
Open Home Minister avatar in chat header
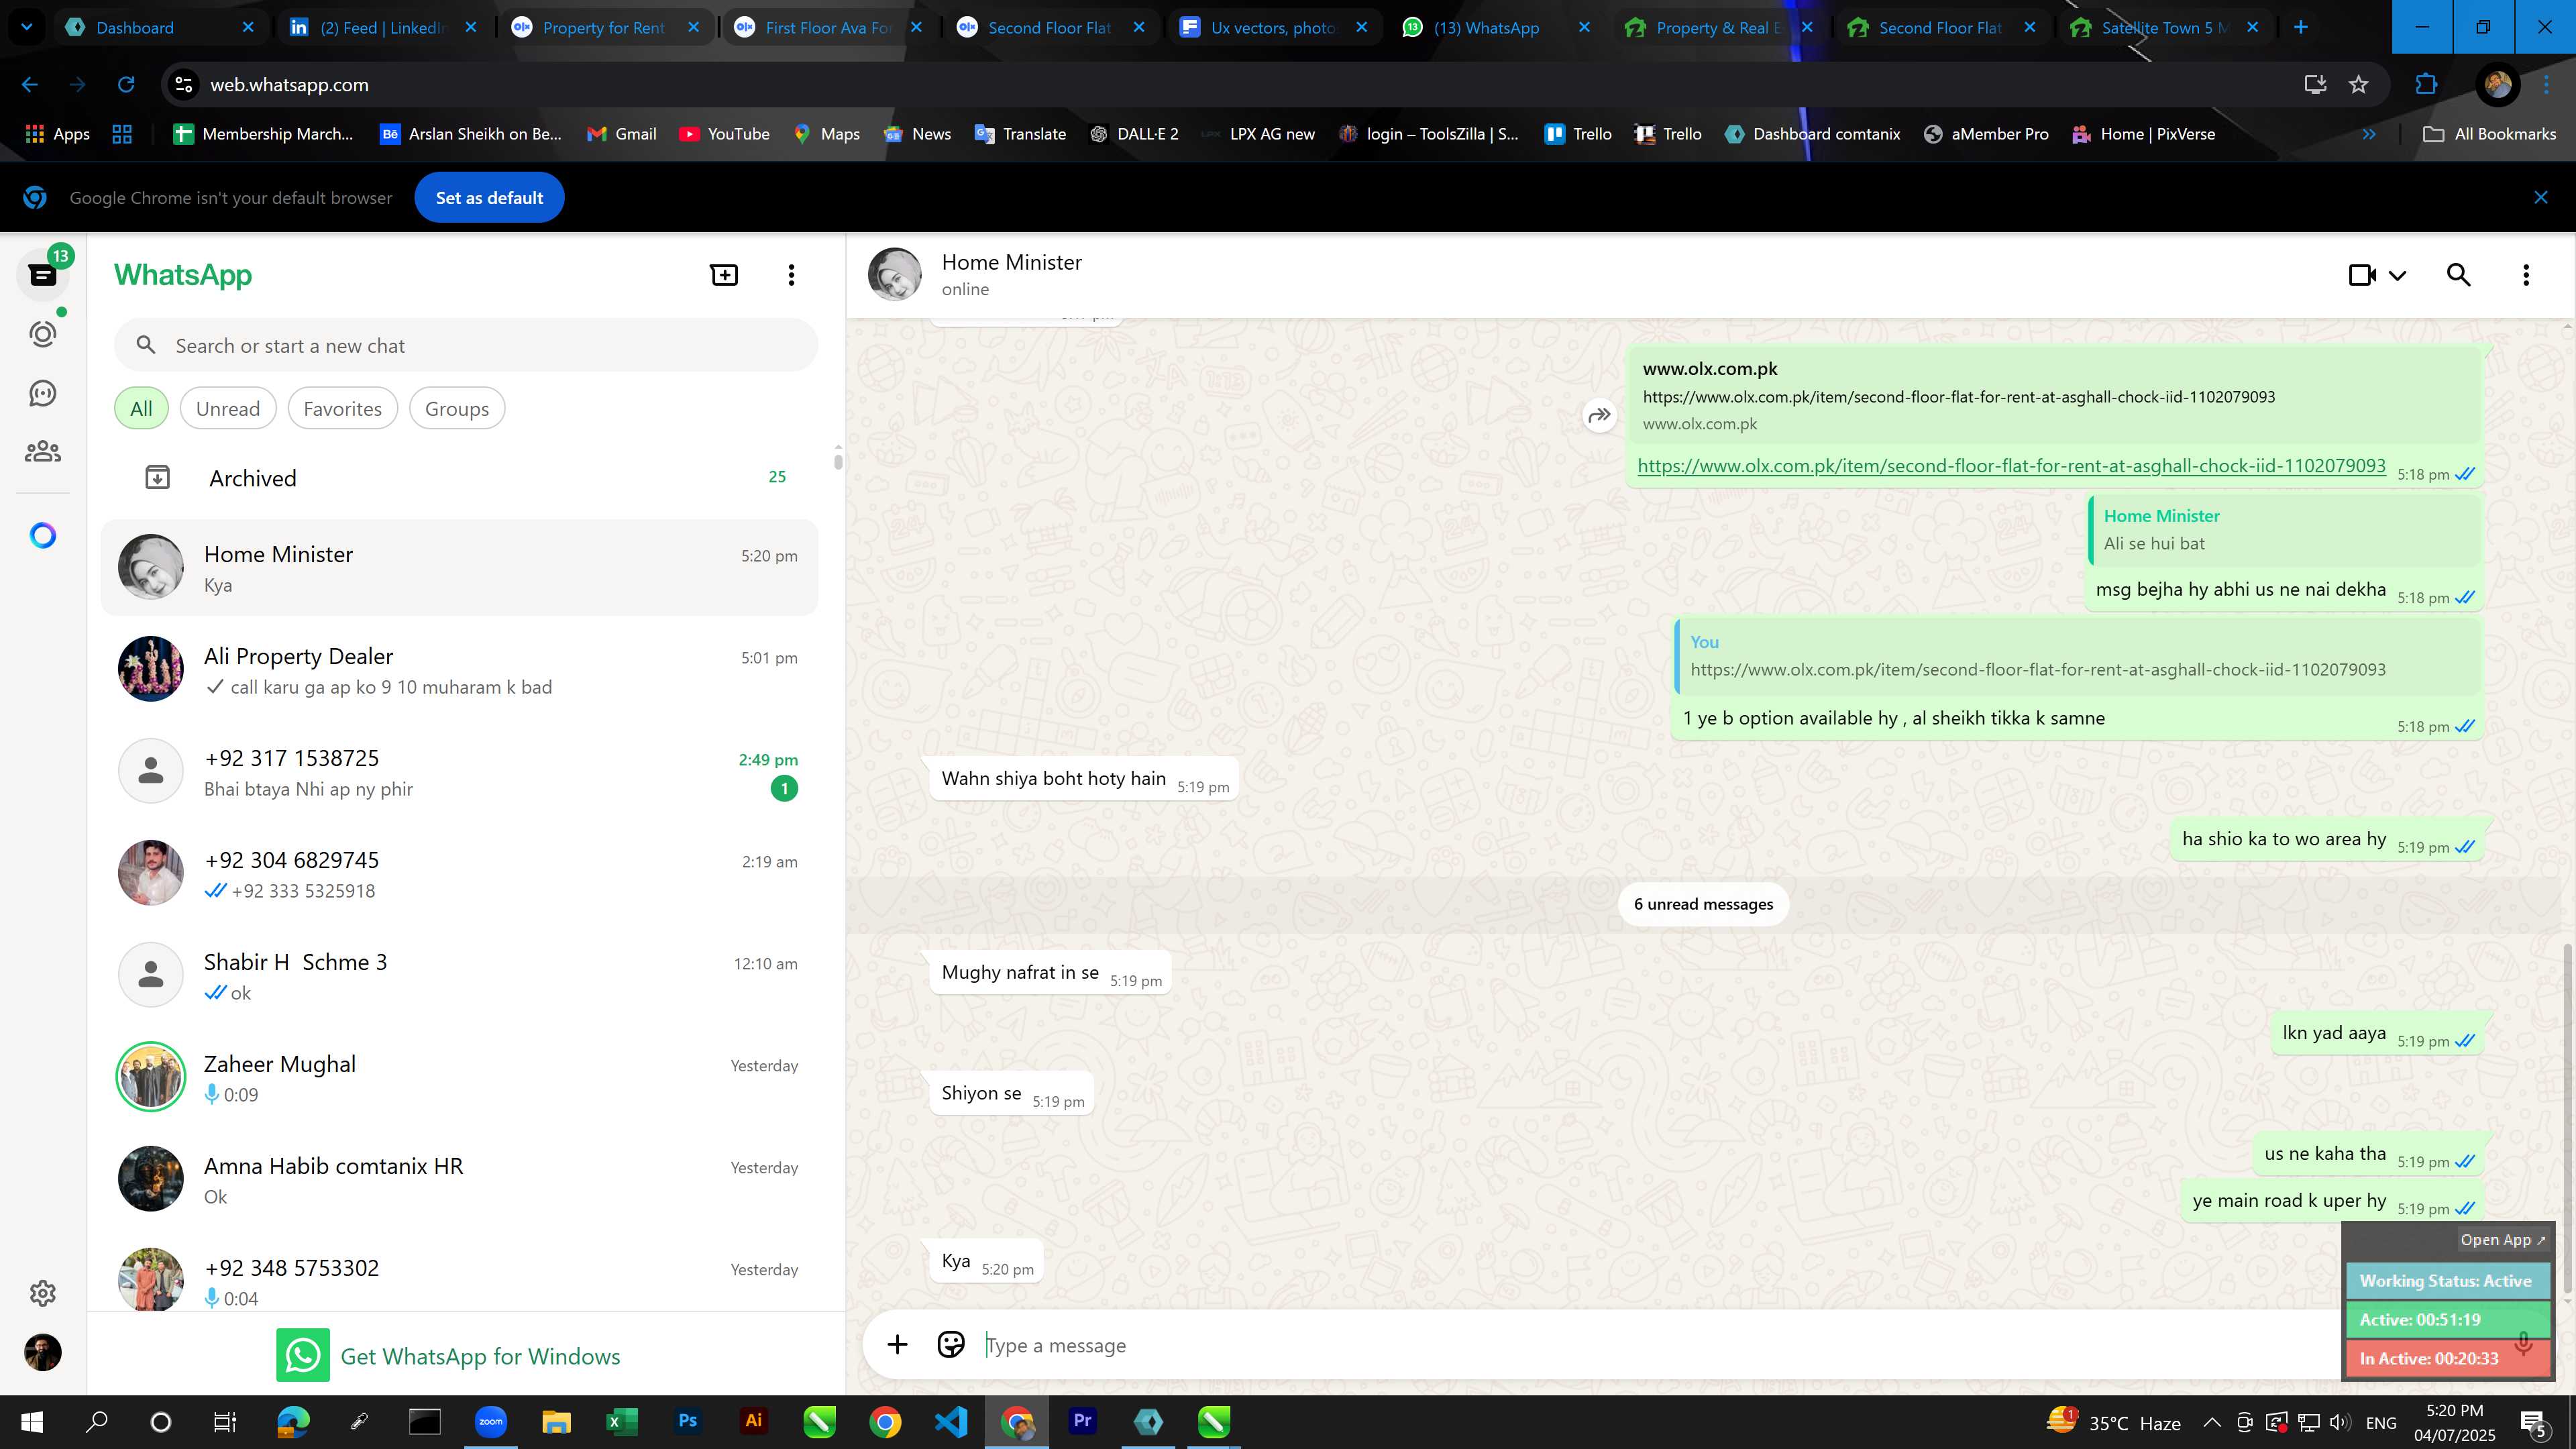pos(895,275)
